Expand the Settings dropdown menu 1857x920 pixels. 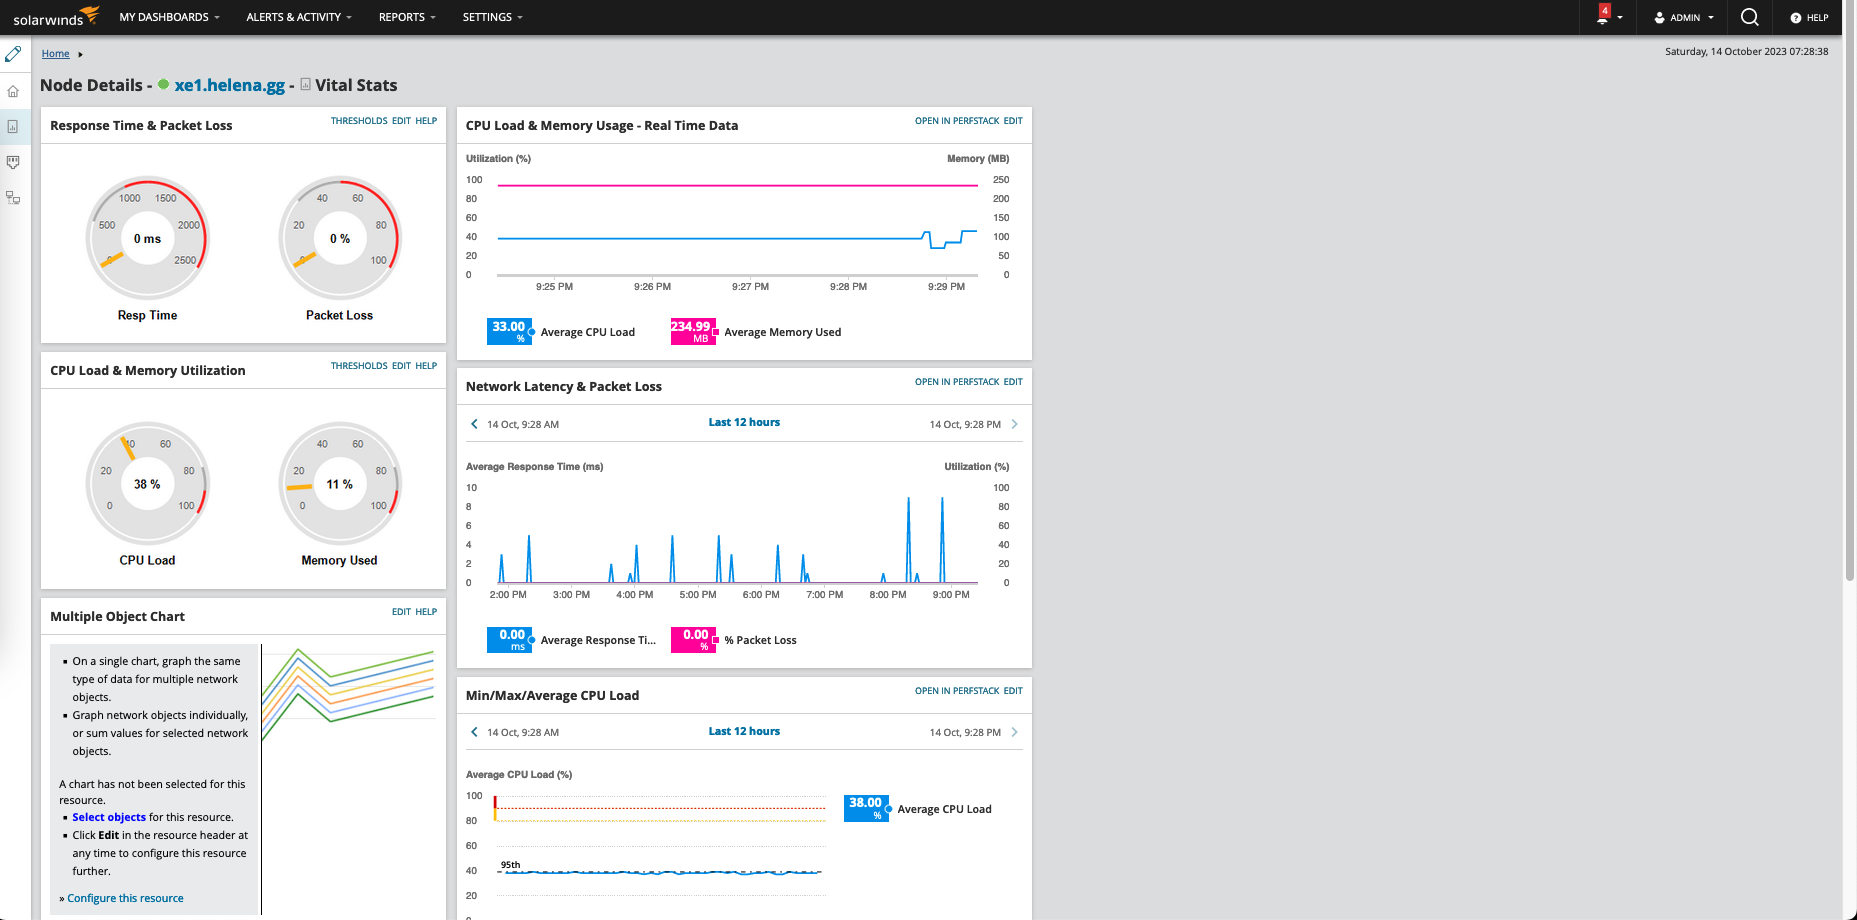pyautogui.click(x=492, y=17)
